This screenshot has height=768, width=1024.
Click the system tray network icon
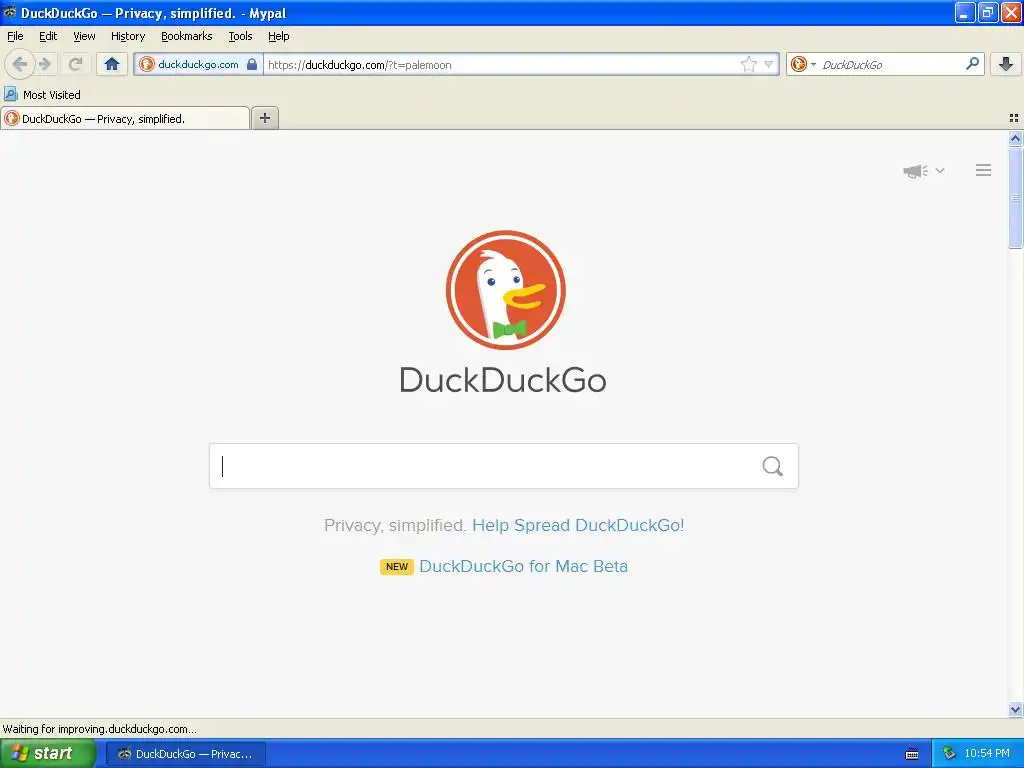click(x=948, y=754)
